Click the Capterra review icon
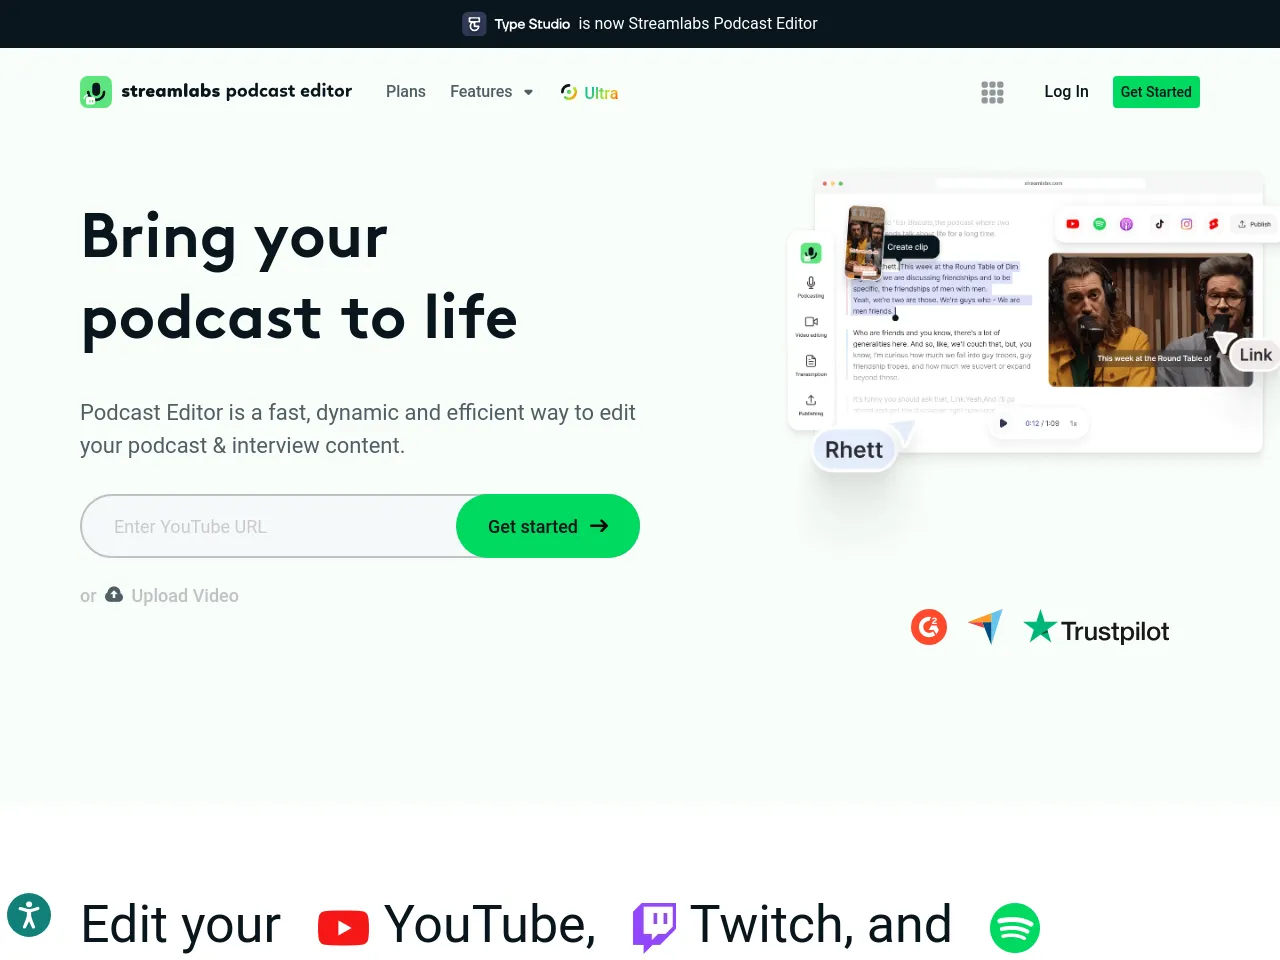Screen dimensions: 1280x960 click(x=985, y=627)
